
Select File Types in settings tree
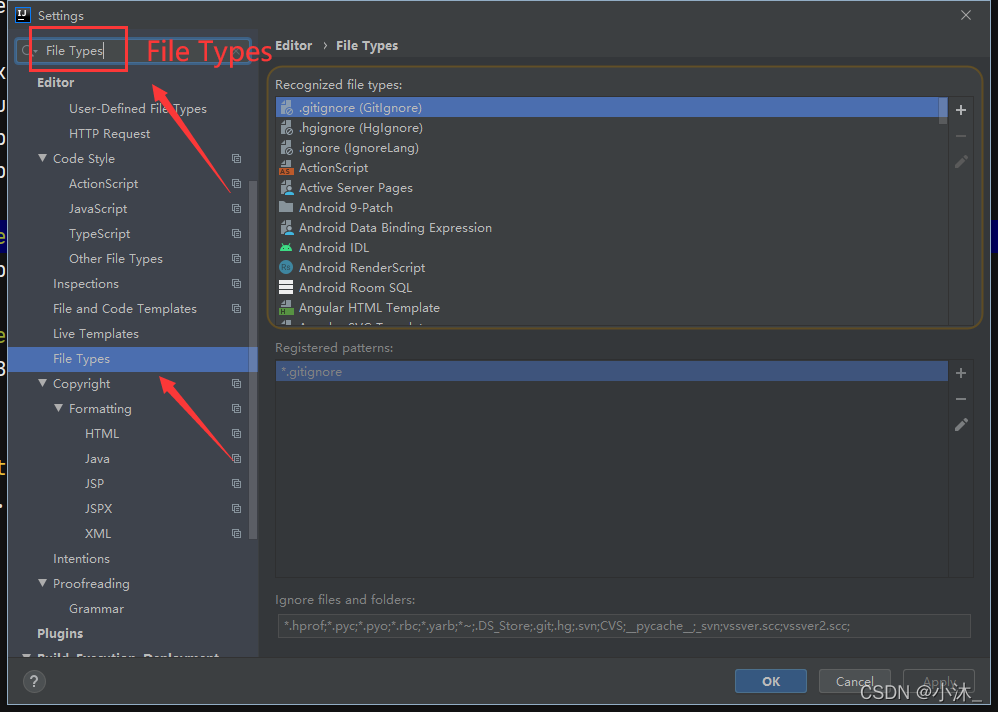tap(132, 359)
